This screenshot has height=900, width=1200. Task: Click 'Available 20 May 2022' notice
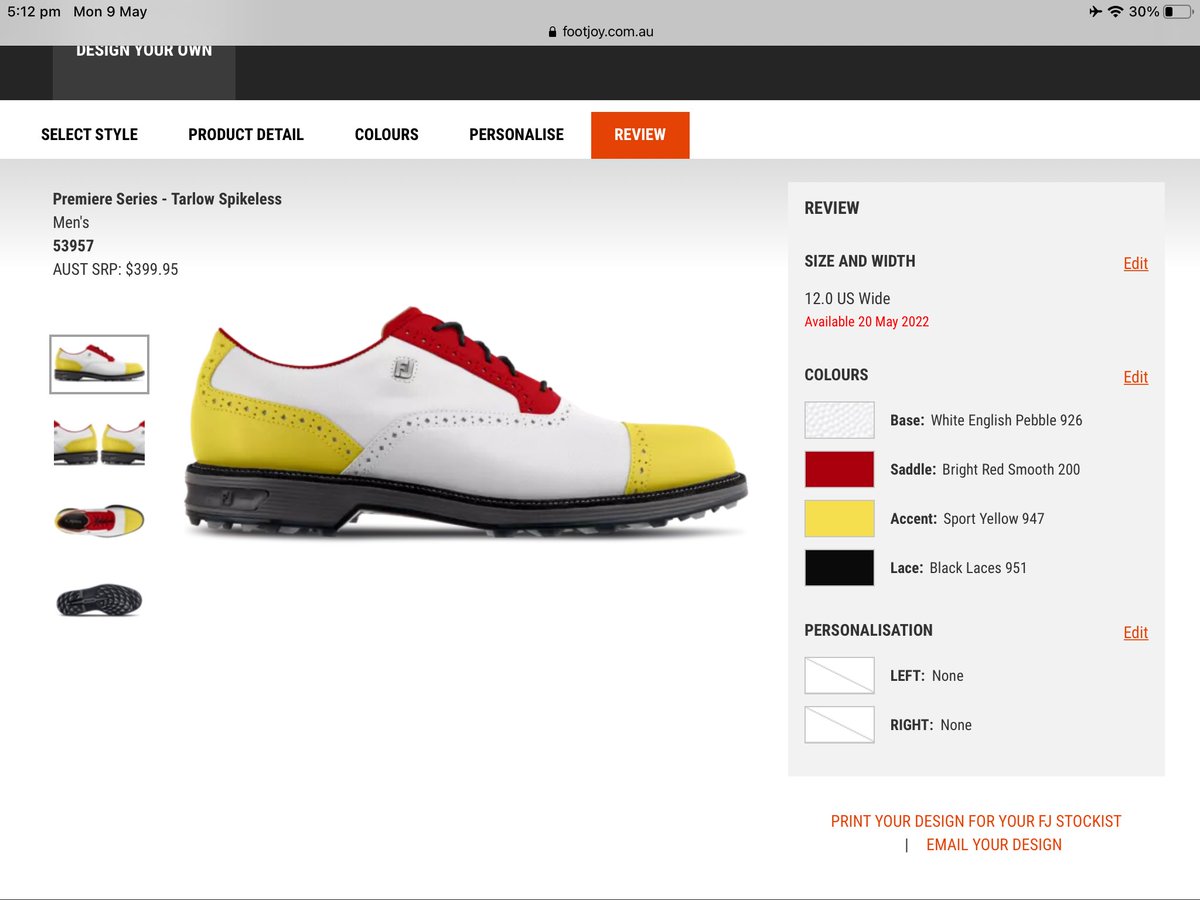867,322
